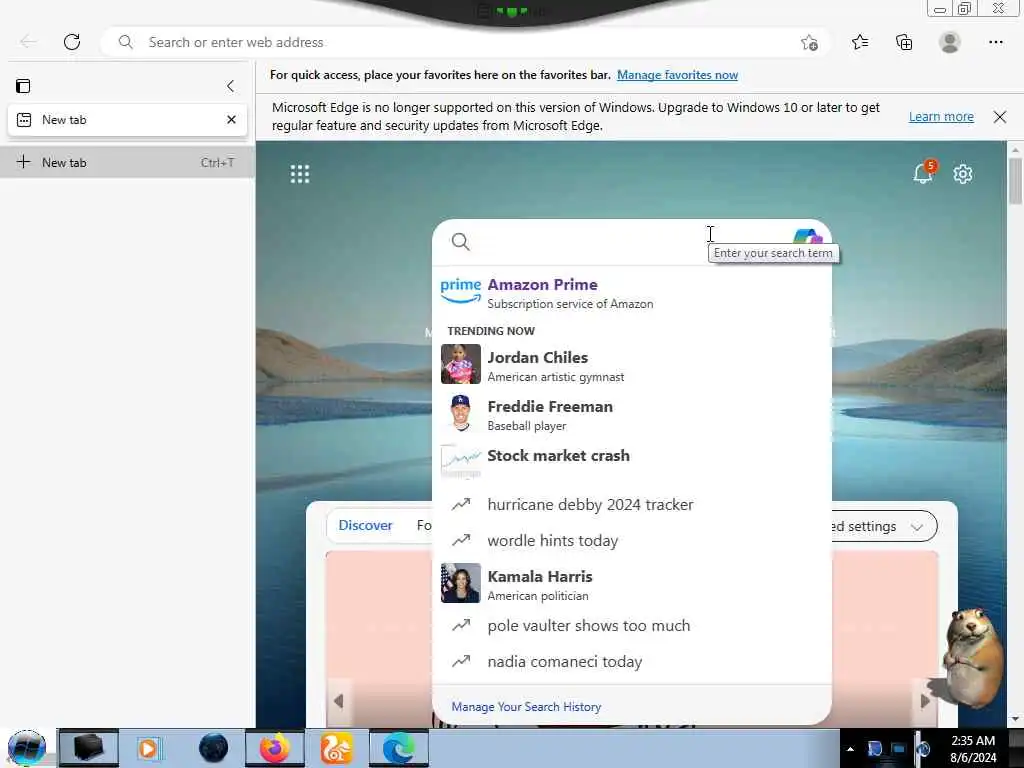Click the address bar input
Screen dimensions: 1024x768
[x=467, y=42]
